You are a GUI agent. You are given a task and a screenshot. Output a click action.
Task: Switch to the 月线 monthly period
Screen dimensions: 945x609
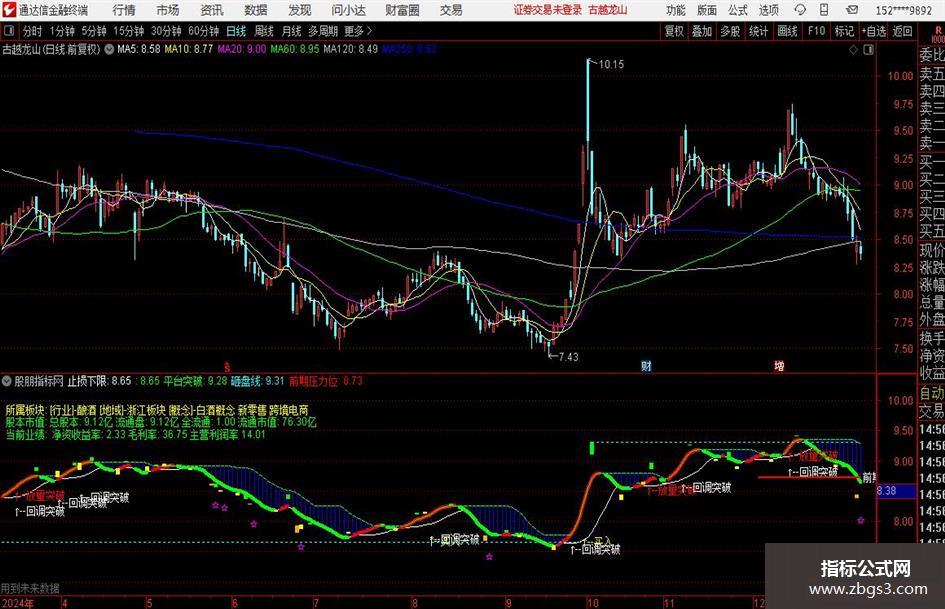point(292,31)
